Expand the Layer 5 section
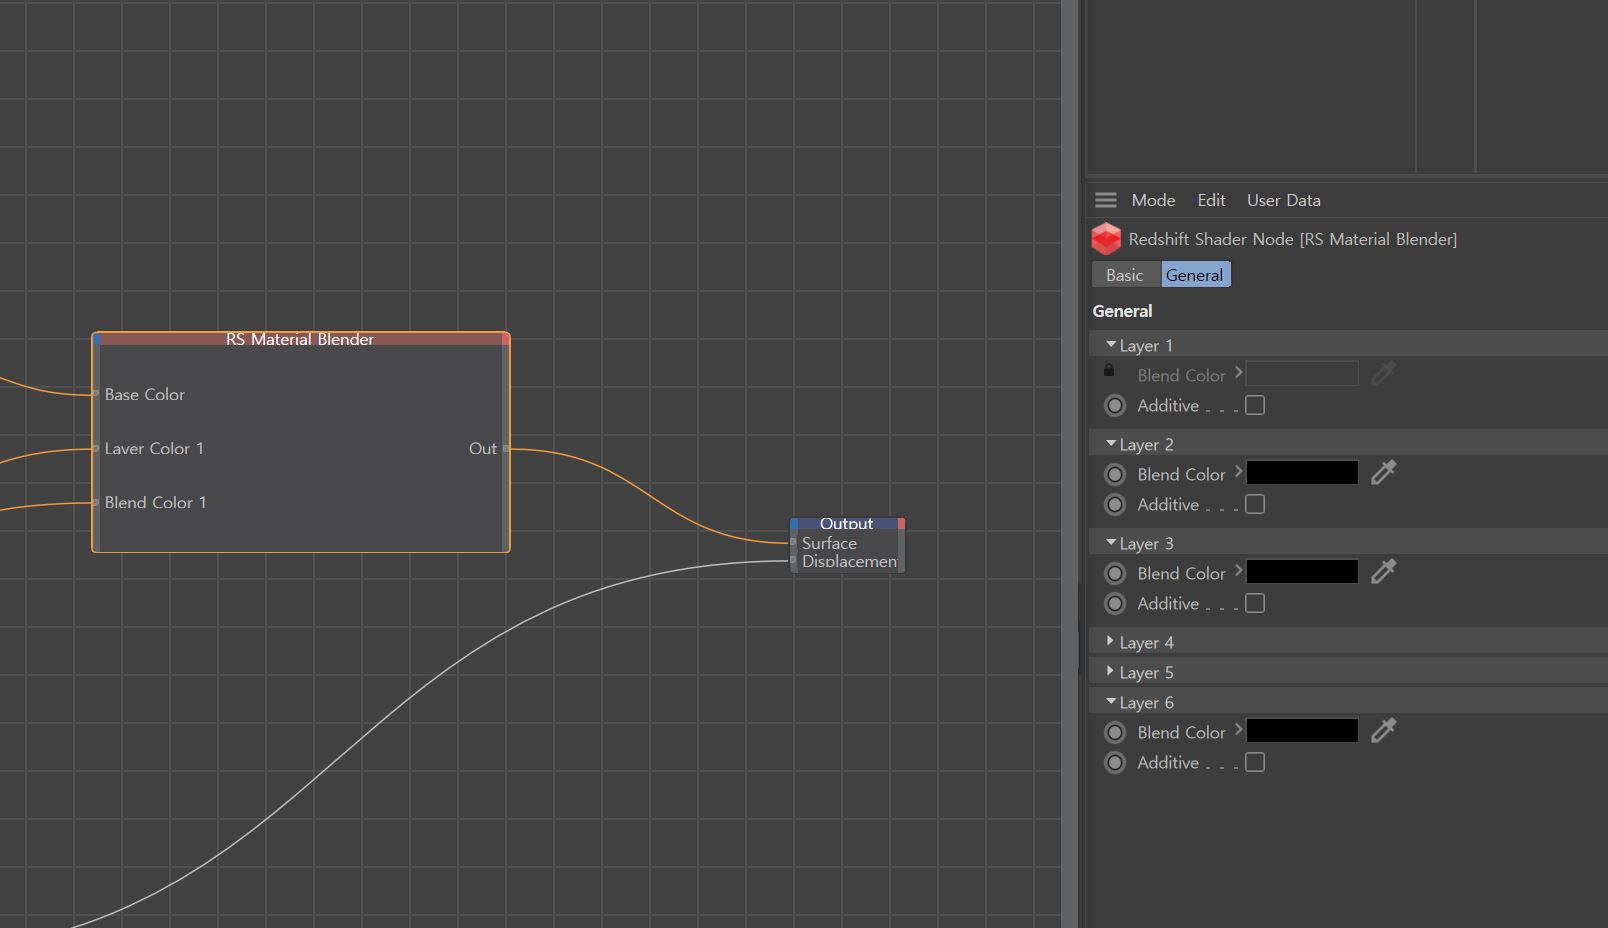1608x928 pixels. [x=1110, y=671]
